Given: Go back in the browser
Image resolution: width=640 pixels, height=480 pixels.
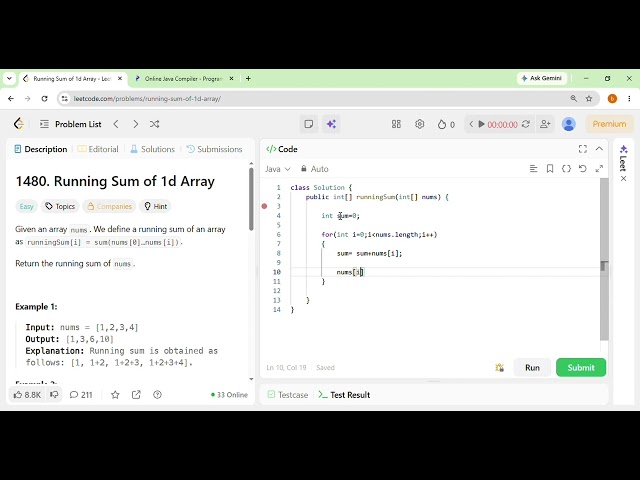Looking at the screenshot, I should (x=11, y=99).
